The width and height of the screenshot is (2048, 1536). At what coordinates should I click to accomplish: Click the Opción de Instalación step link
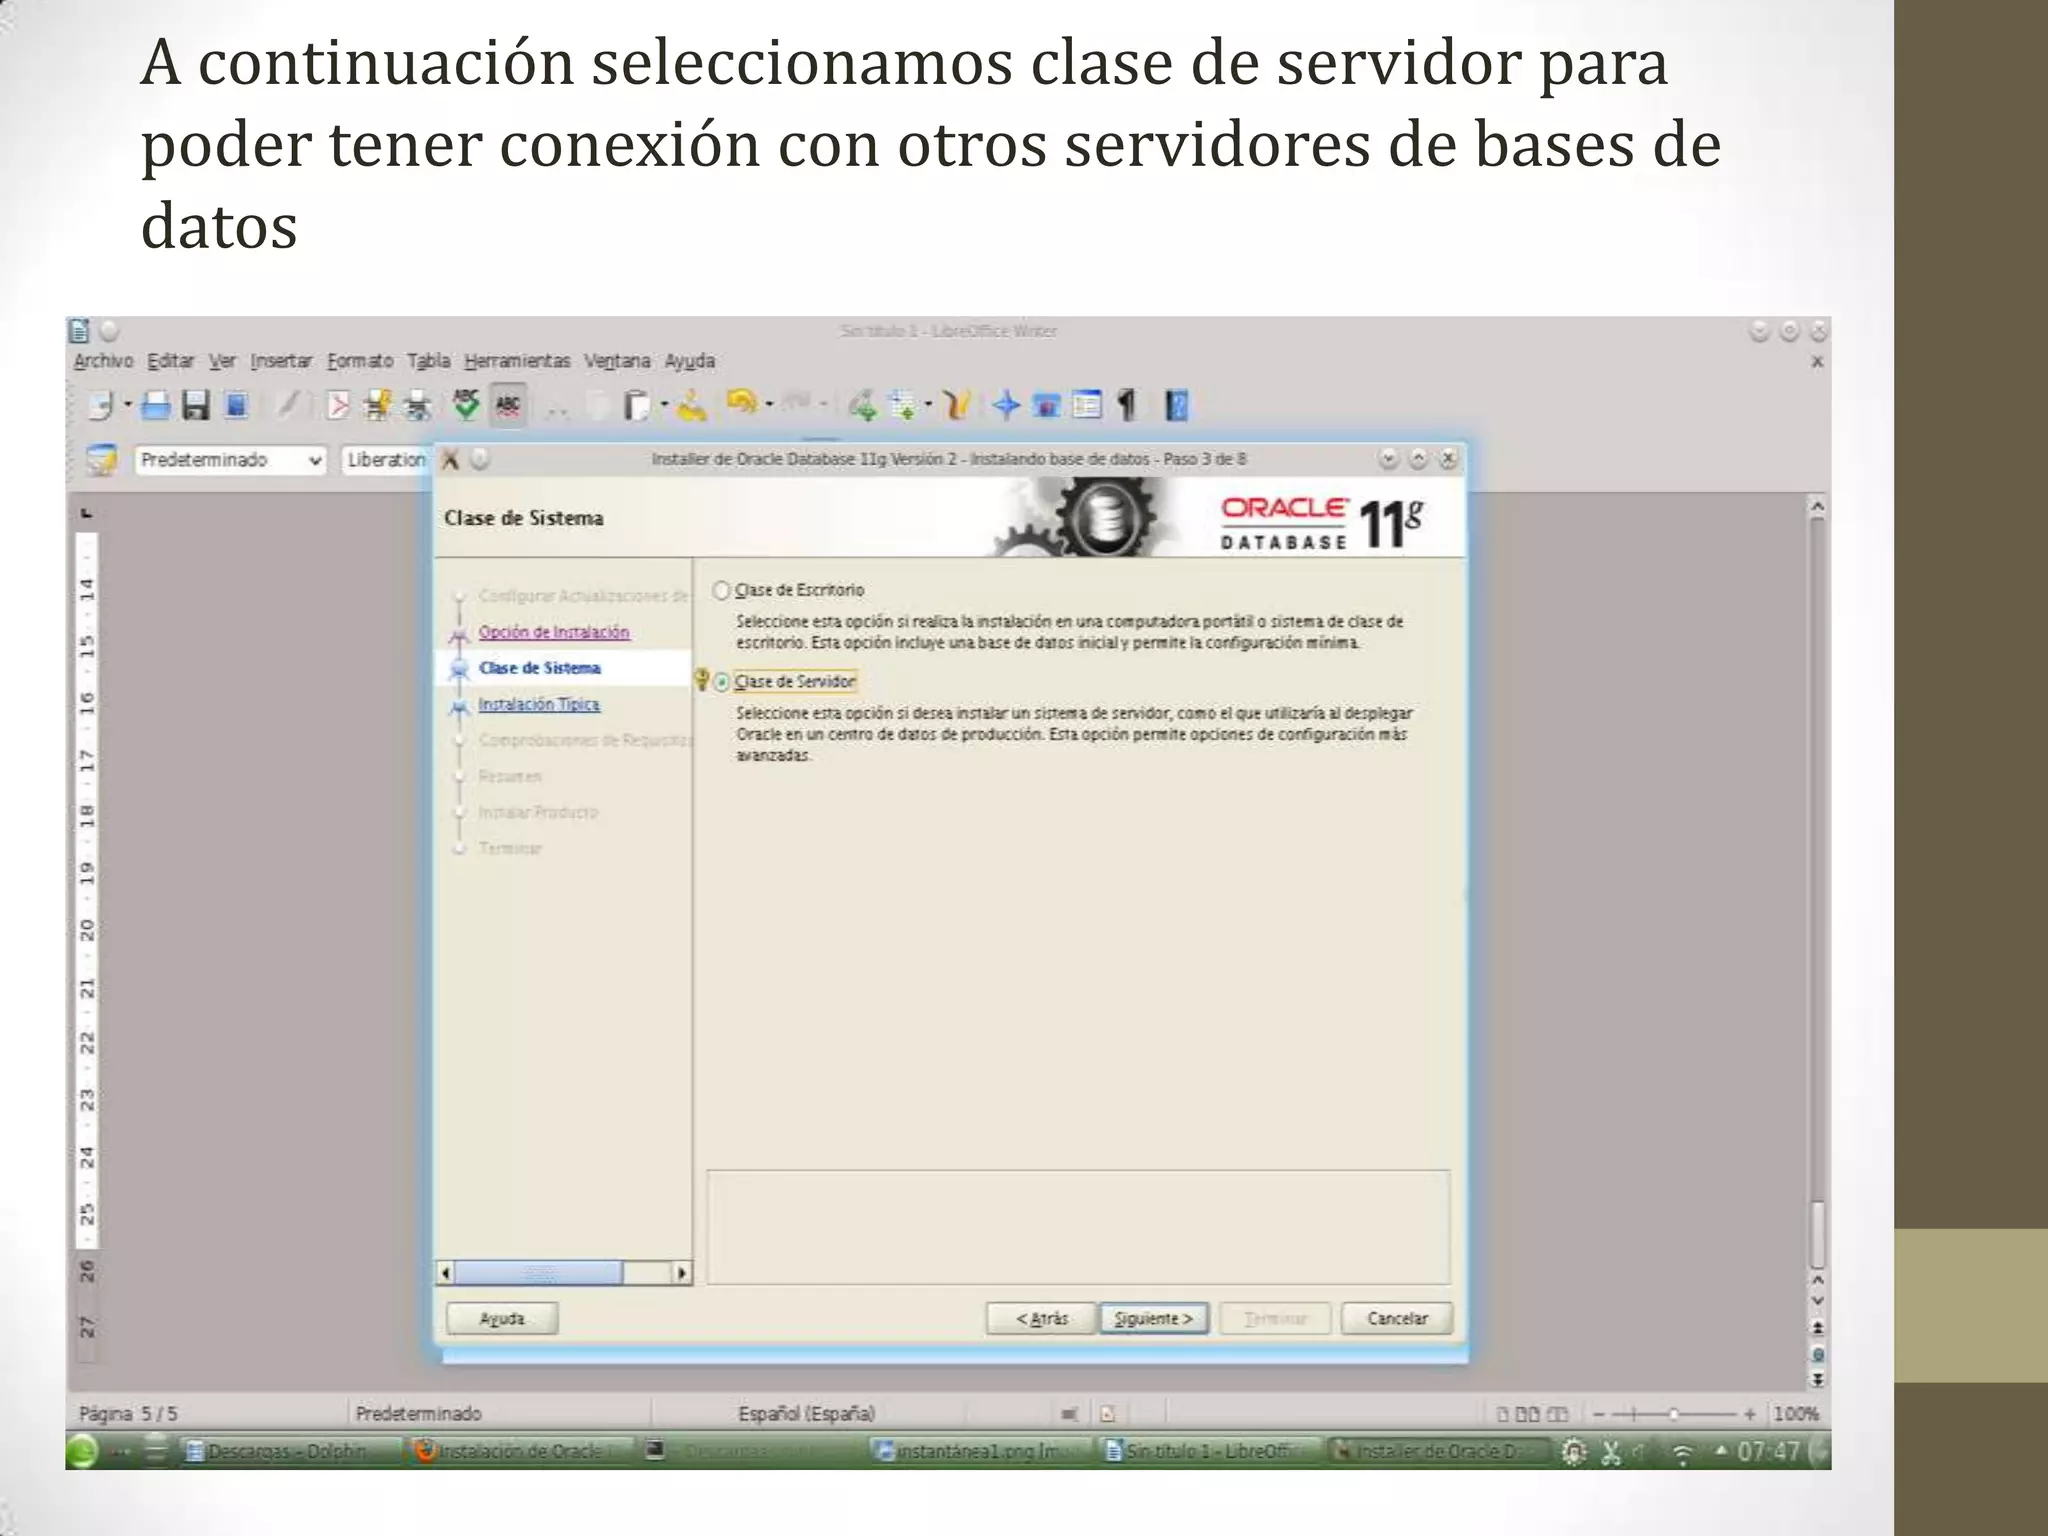pos(554,632)
